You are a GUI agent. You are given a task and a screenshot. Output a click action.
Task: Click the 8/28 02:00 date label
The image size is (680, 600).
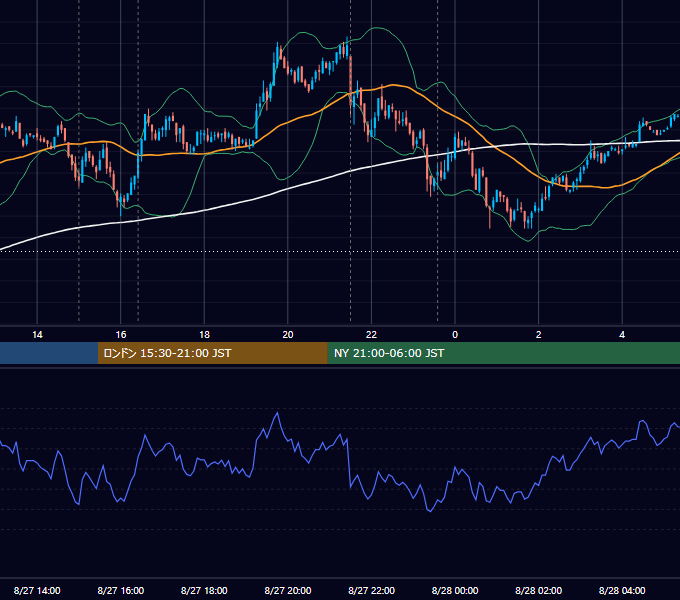(x=539, y=590)
